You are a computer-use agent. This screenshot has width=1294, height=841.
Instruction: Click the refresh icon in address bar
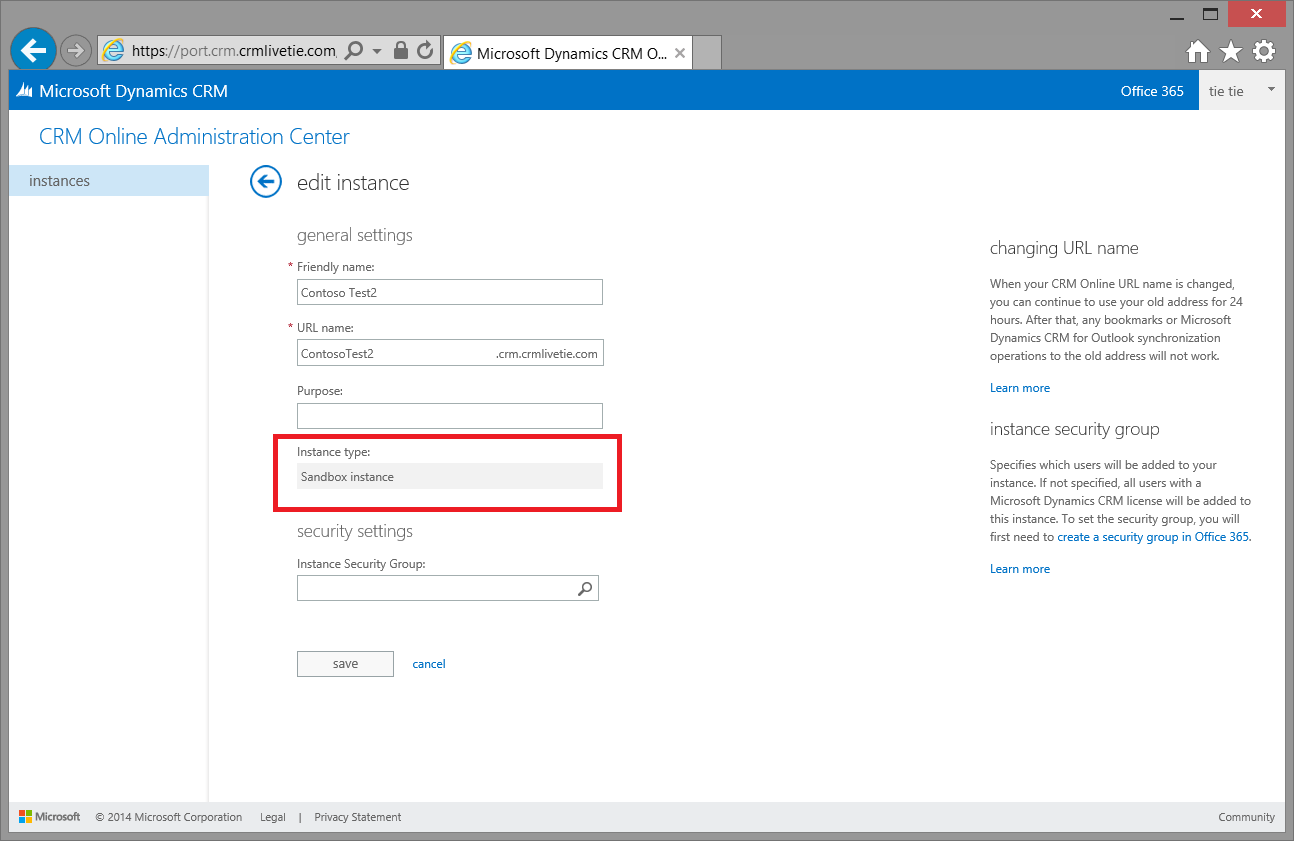tap(425, 50)
